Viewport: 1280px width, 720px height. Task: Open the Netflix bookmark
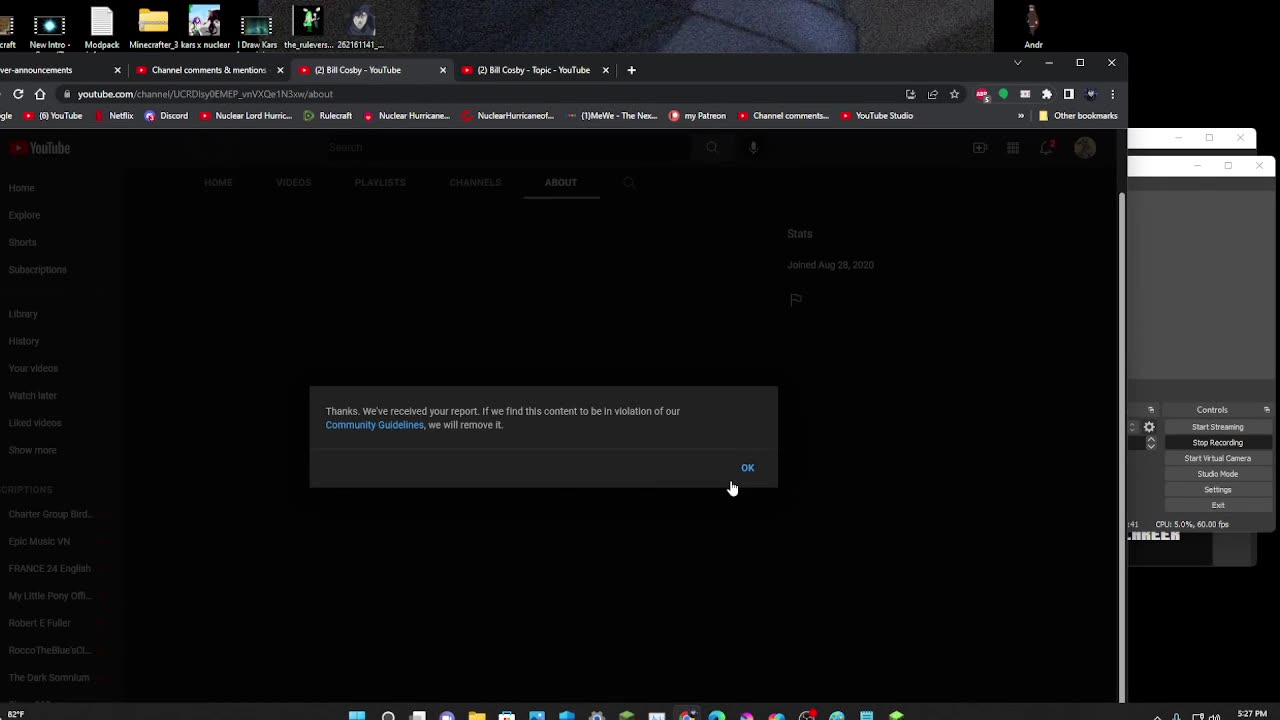(113, 116)
